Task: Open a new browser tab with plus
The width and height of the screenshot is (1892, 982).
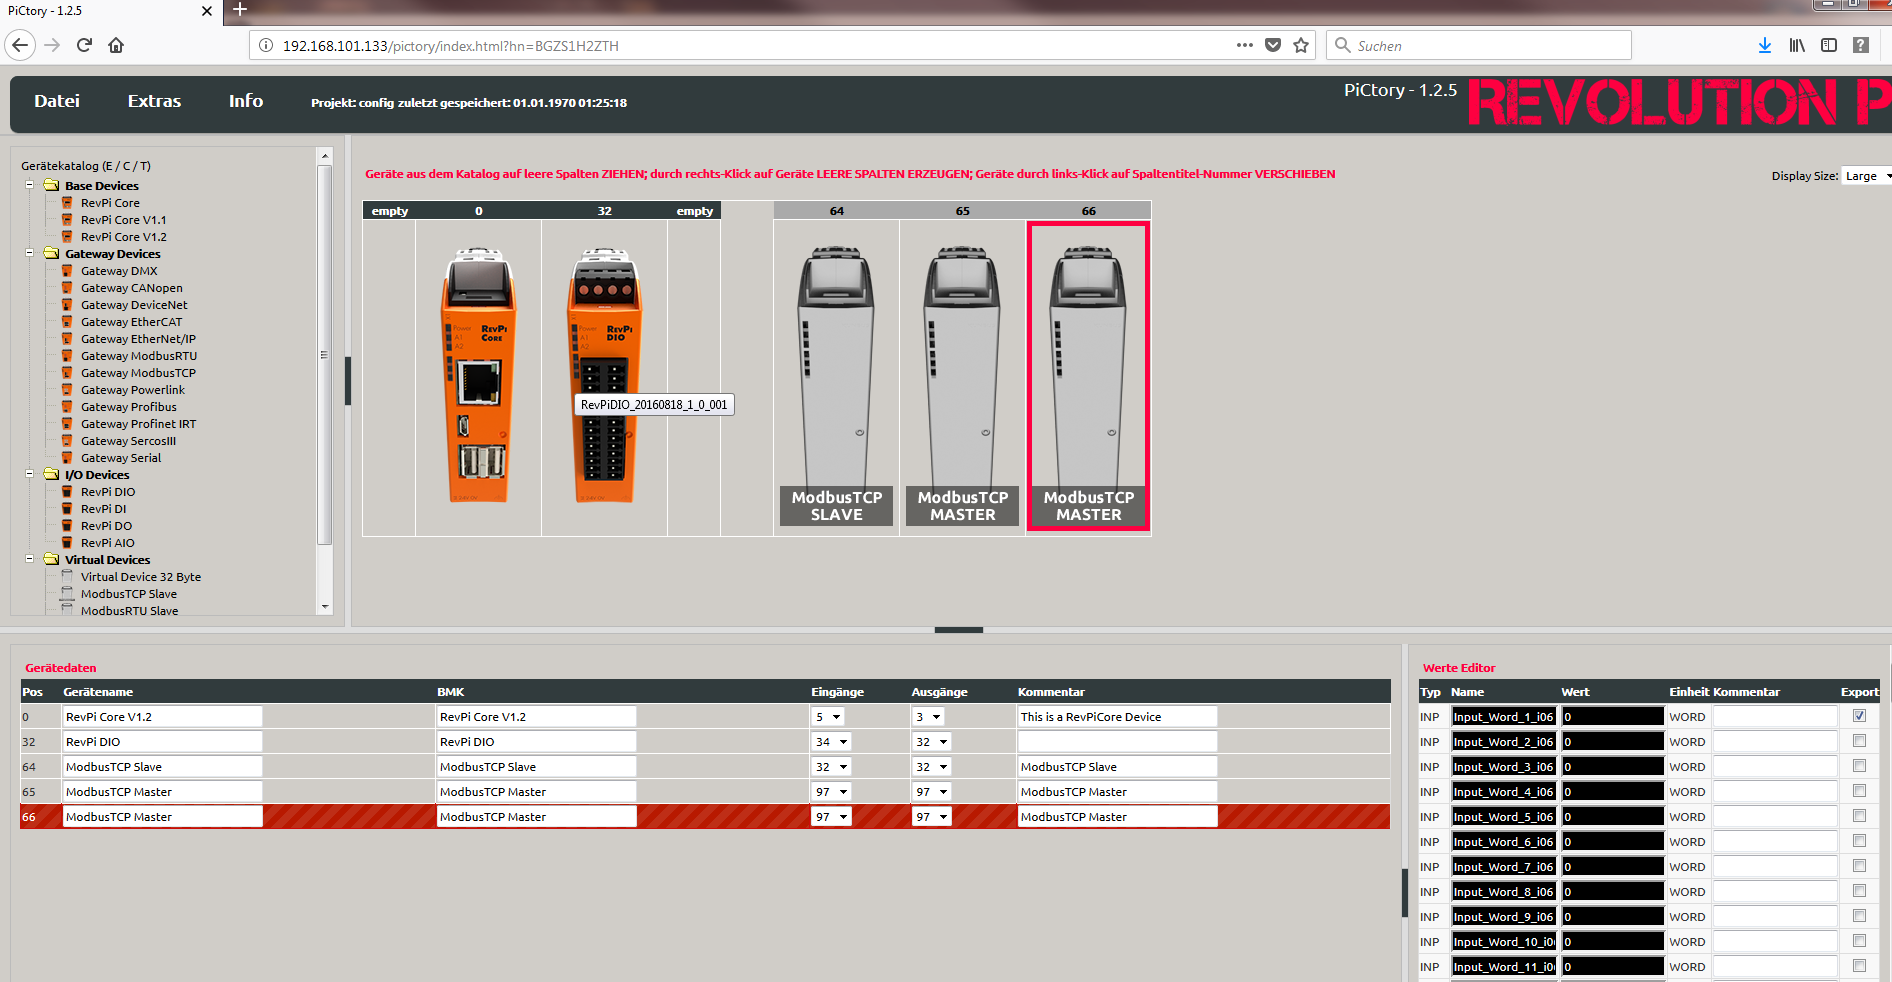Action: (x=239, y=10)
